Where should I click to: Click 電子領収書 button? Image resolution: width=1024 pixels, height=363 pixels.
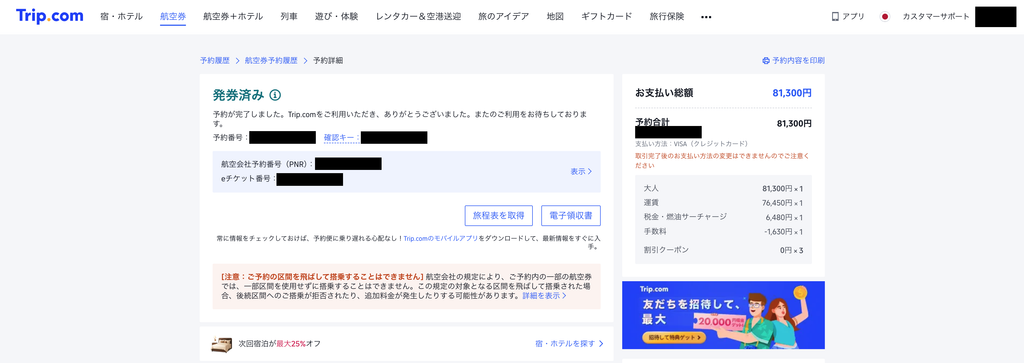[x=571, y=215]
